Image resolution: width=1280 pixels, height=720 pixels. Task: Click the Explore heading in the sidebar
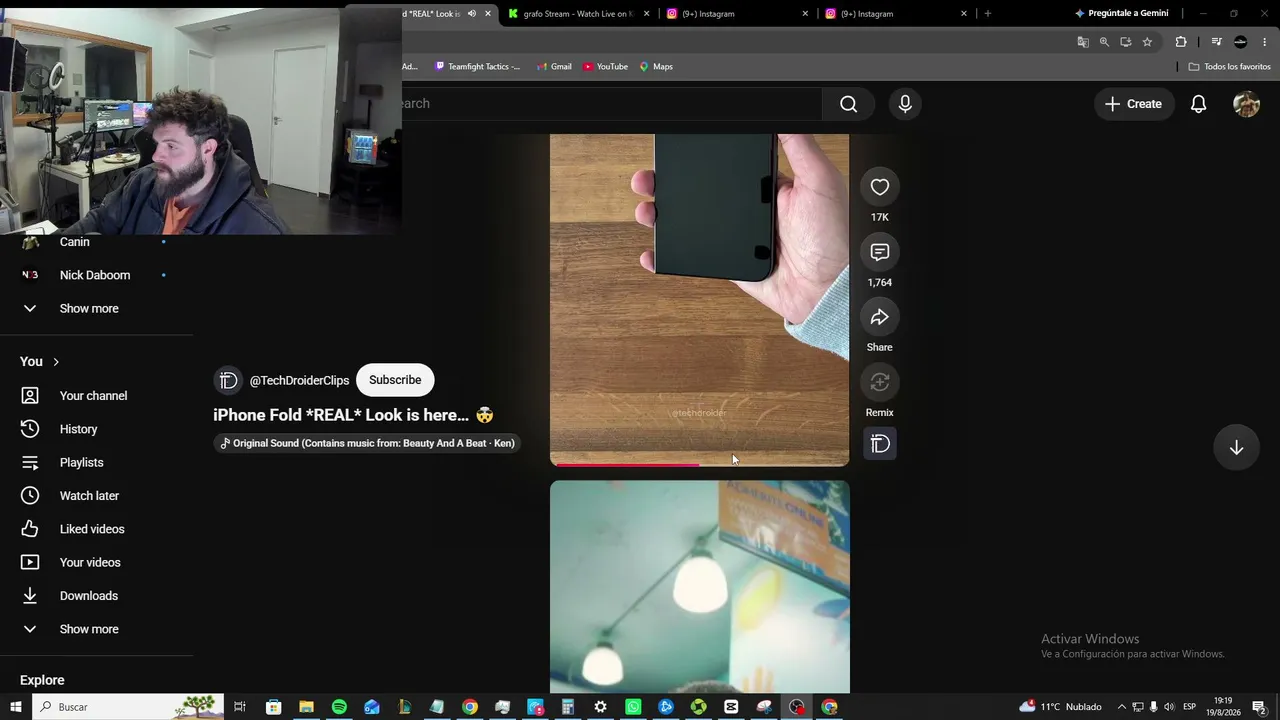pyautogui.click(x=42, y=680)
